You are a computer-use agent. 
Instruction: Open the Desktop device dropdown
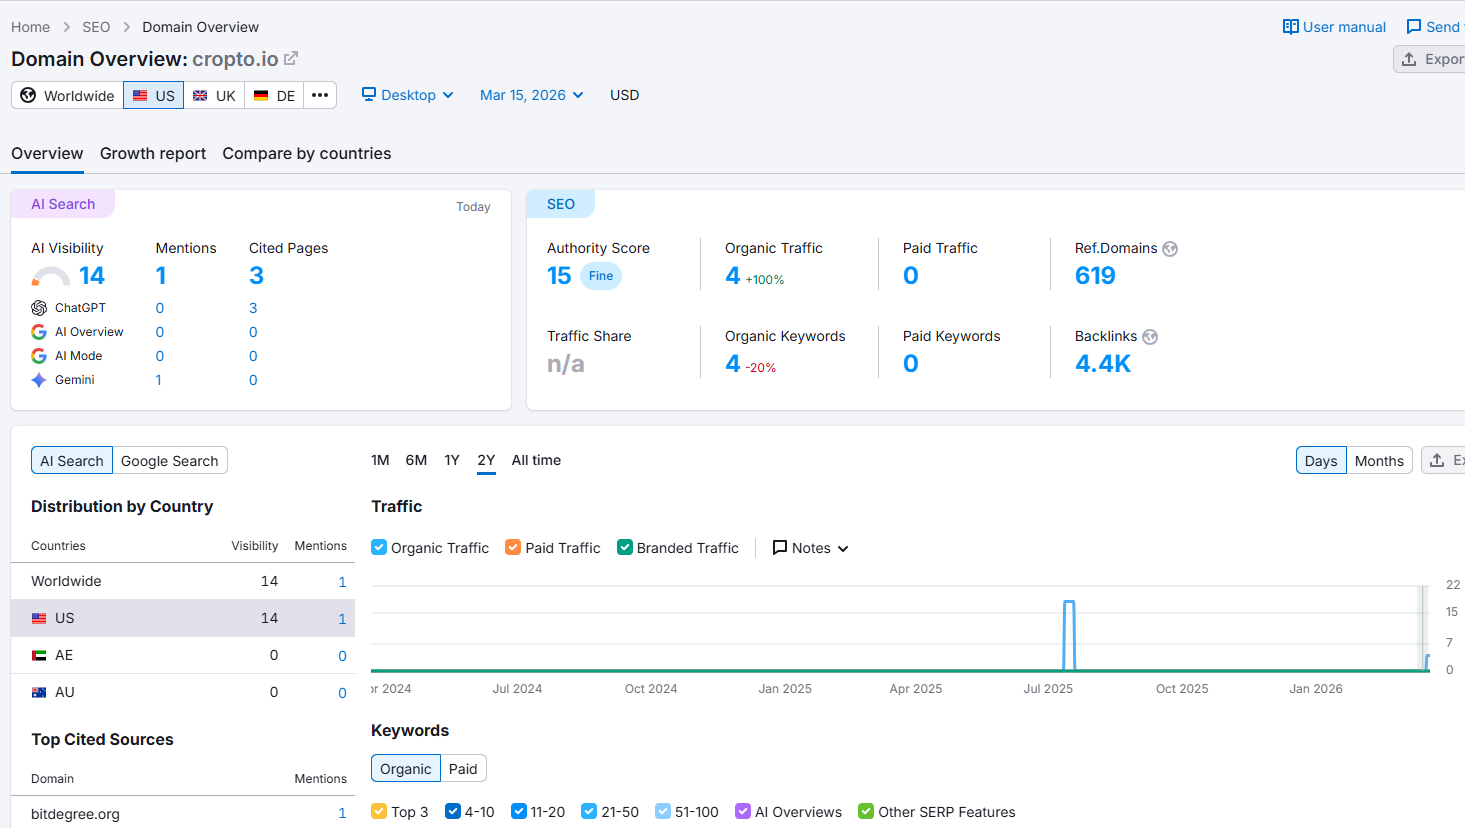pyautogui.click(x=408, y=95)
